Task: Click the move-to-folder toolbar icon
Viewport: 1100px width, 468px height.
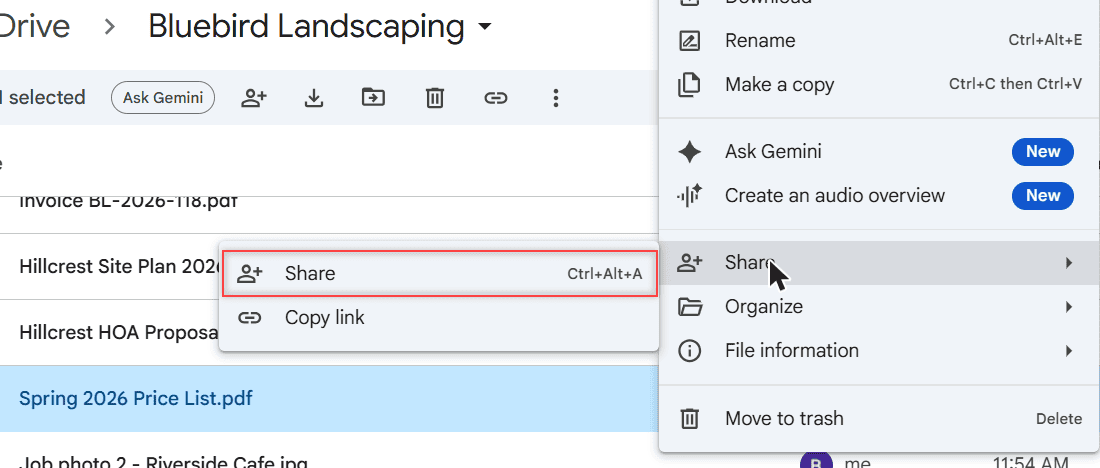Action: tap(373, 97)
